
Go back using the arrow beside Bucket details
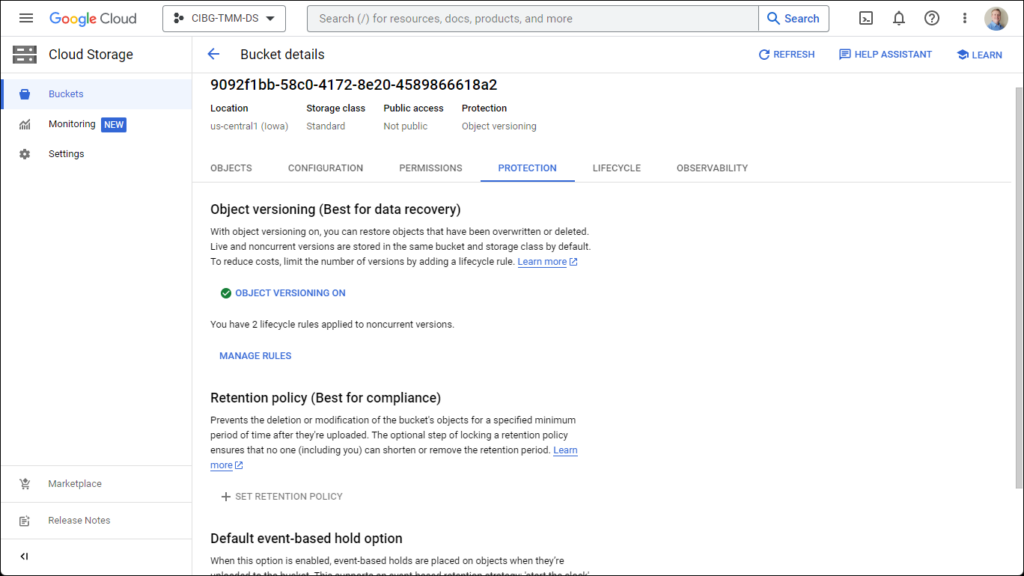pyautogui.click(x=213, y=54)
